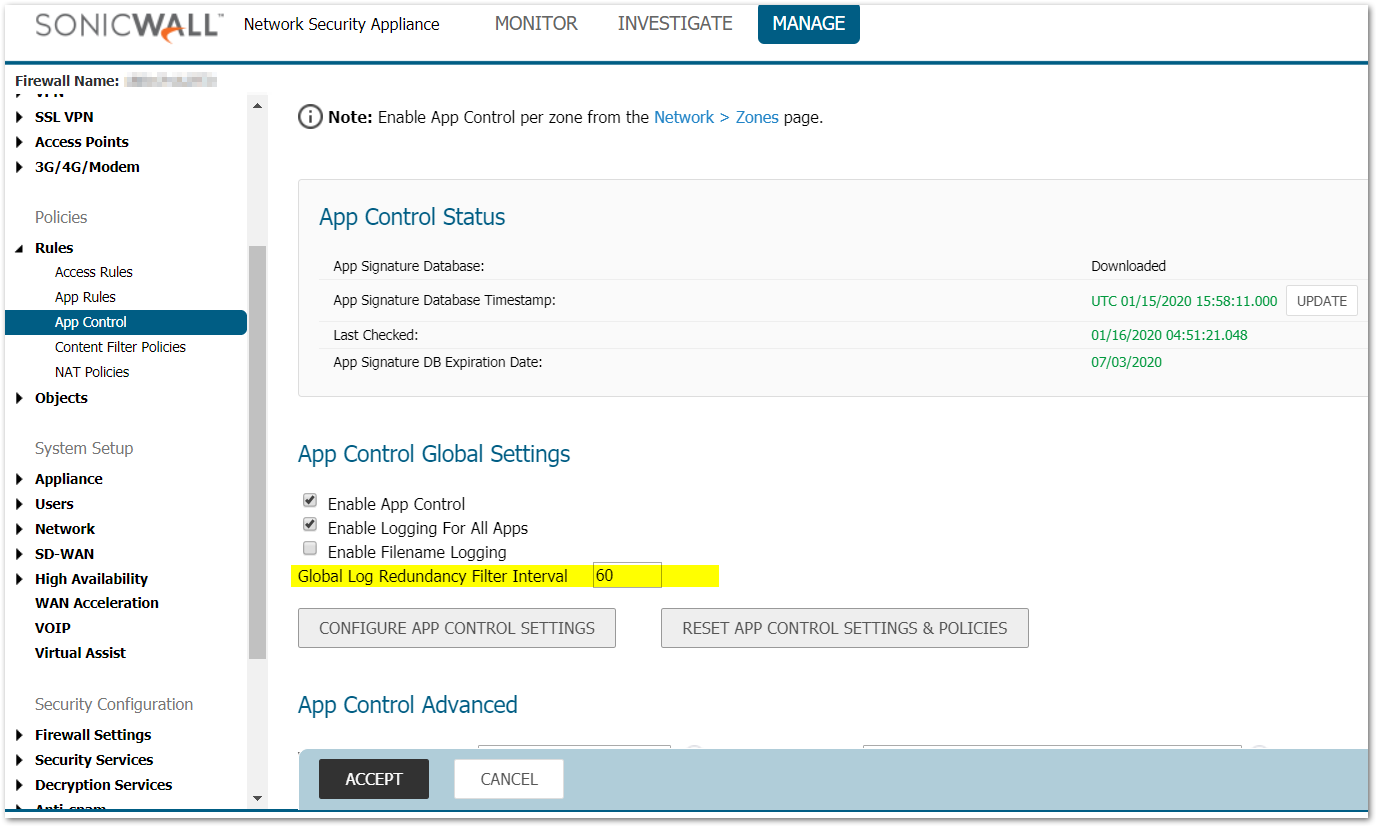Expand the Firewall Settings group
This screenshot has height=827, width=1377.
tap(20, 735)
